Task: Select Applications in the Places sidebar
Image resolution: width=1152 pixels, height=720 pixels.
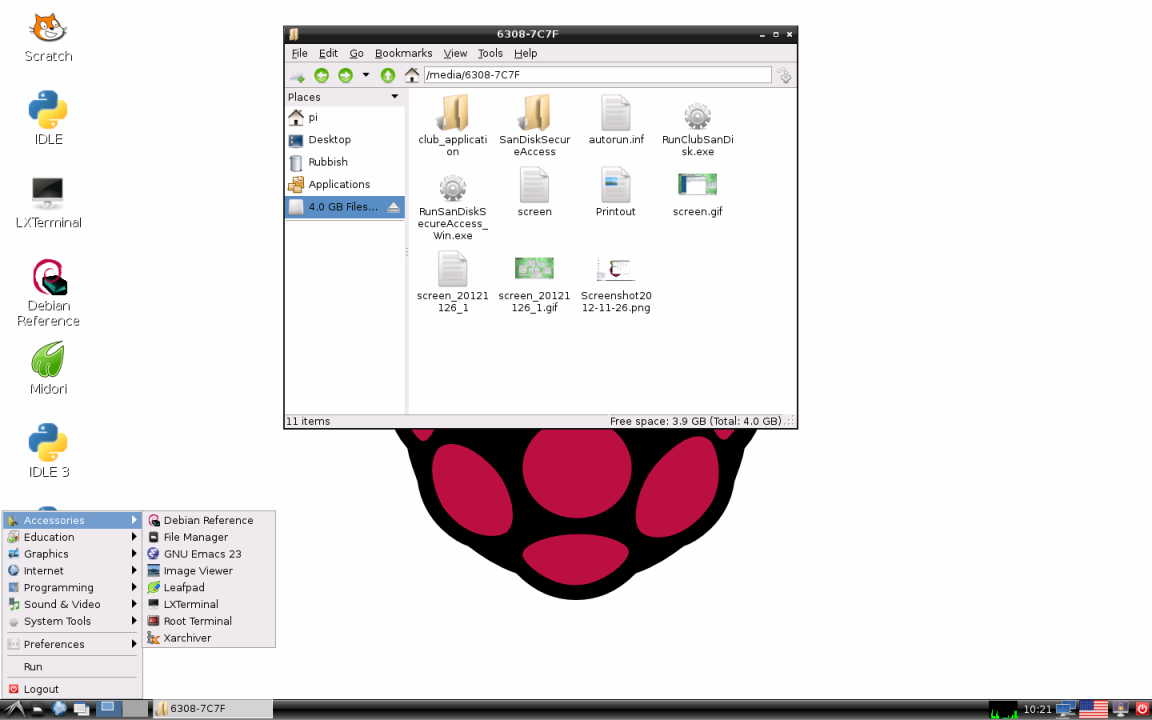Action: click(345, 184)
